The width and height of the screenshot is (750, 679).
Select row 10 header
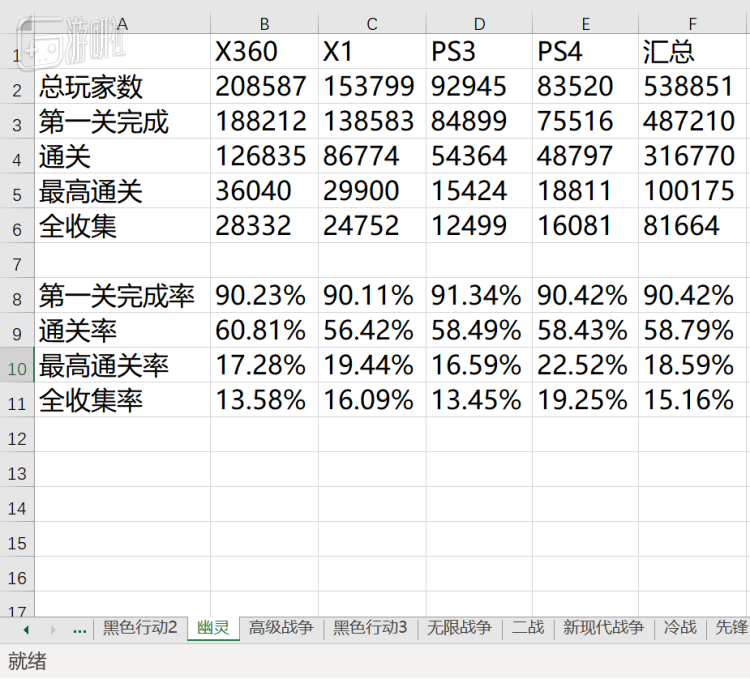click(17, 365)
